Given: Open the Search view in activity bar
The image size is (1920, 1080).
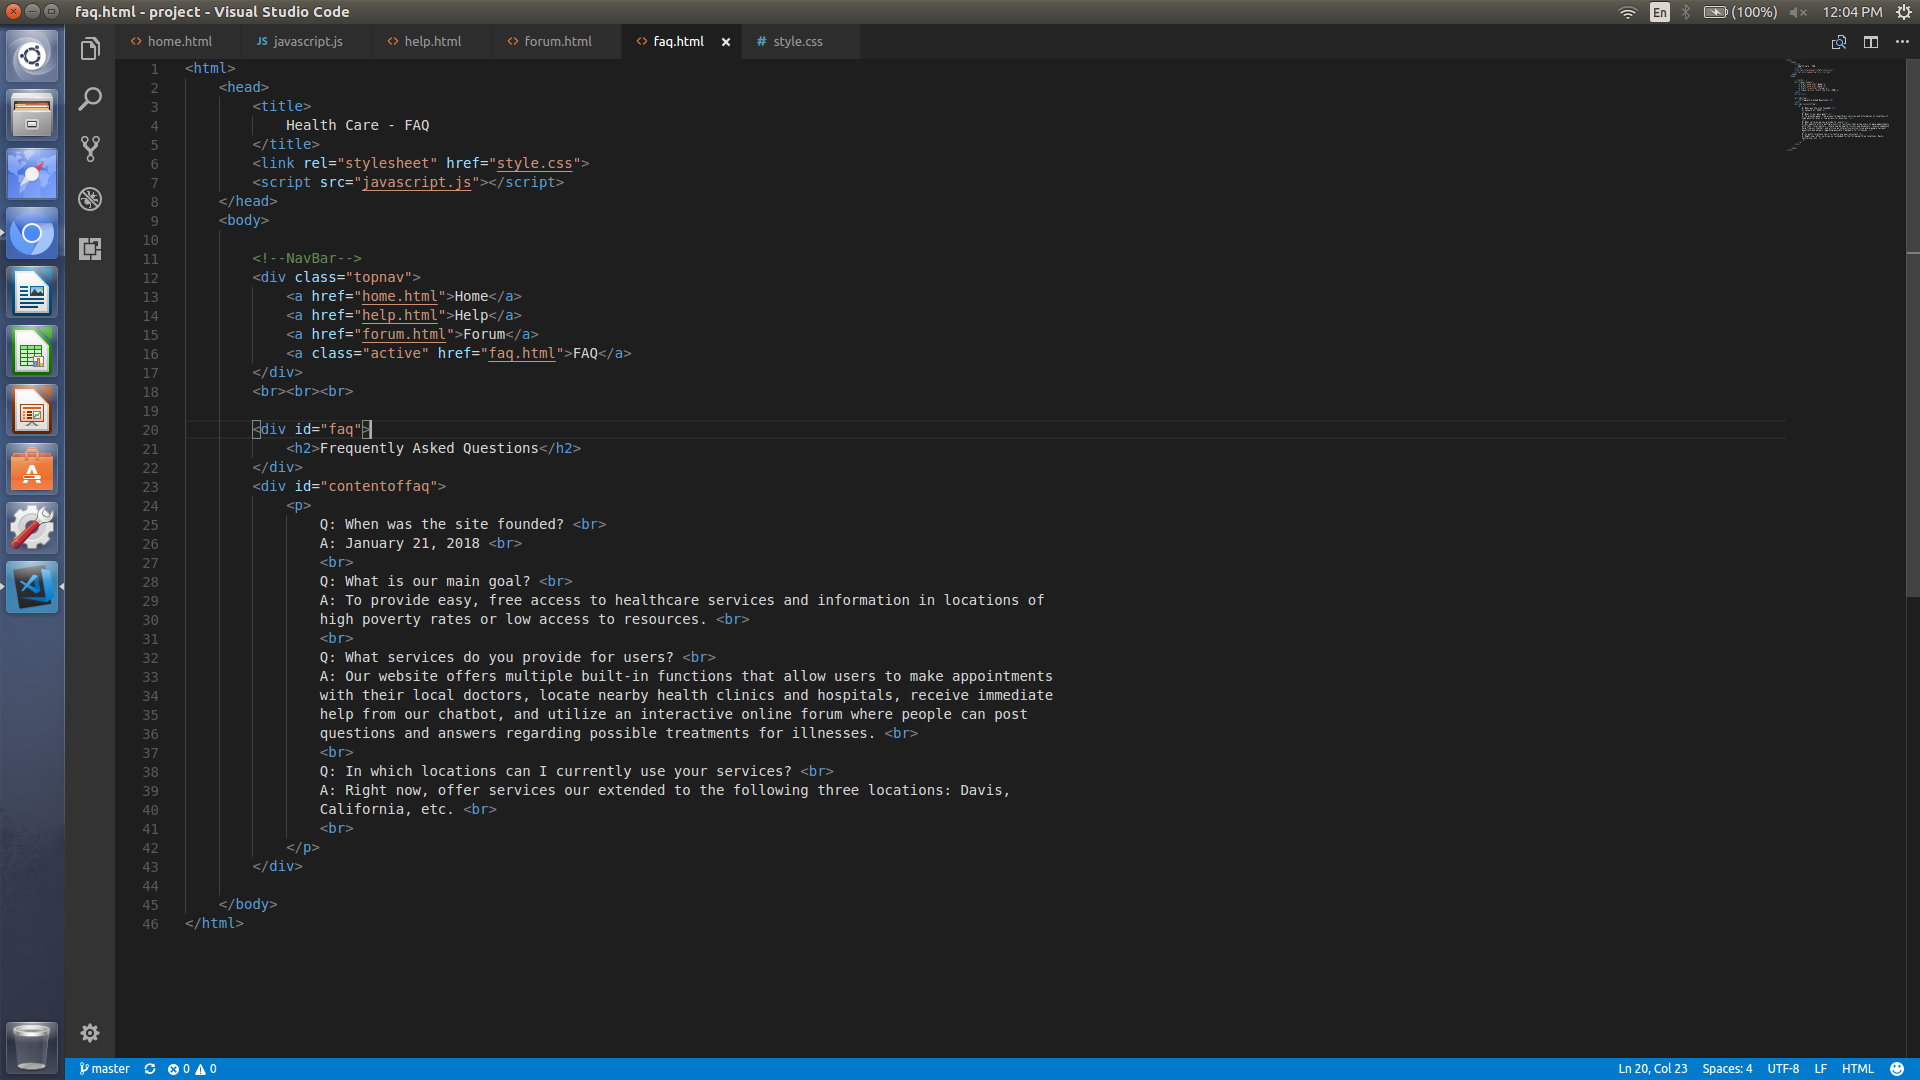Looking at the screenshot, I should (90, 99).
